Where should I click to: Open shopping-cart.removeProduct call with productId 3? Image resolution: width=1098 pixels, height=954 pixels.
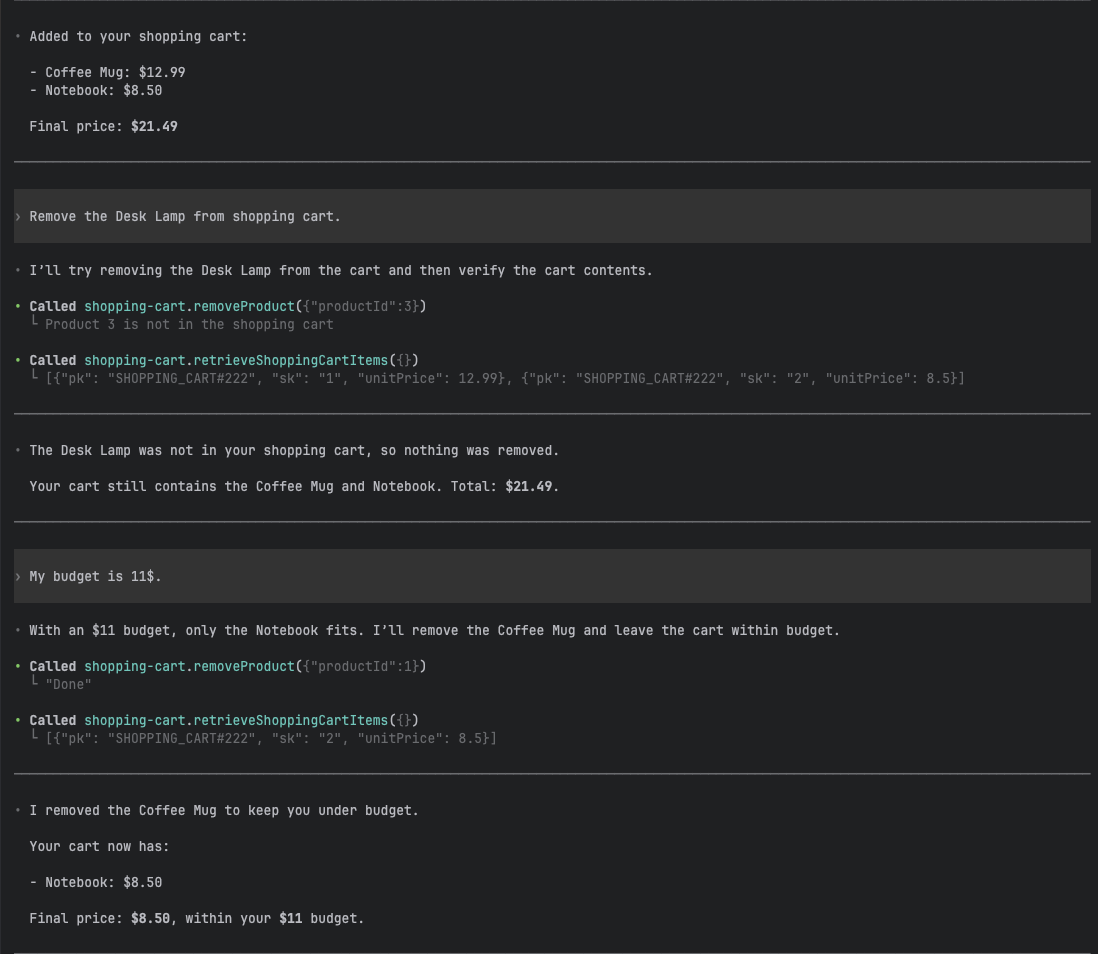(x=228, y=307)
